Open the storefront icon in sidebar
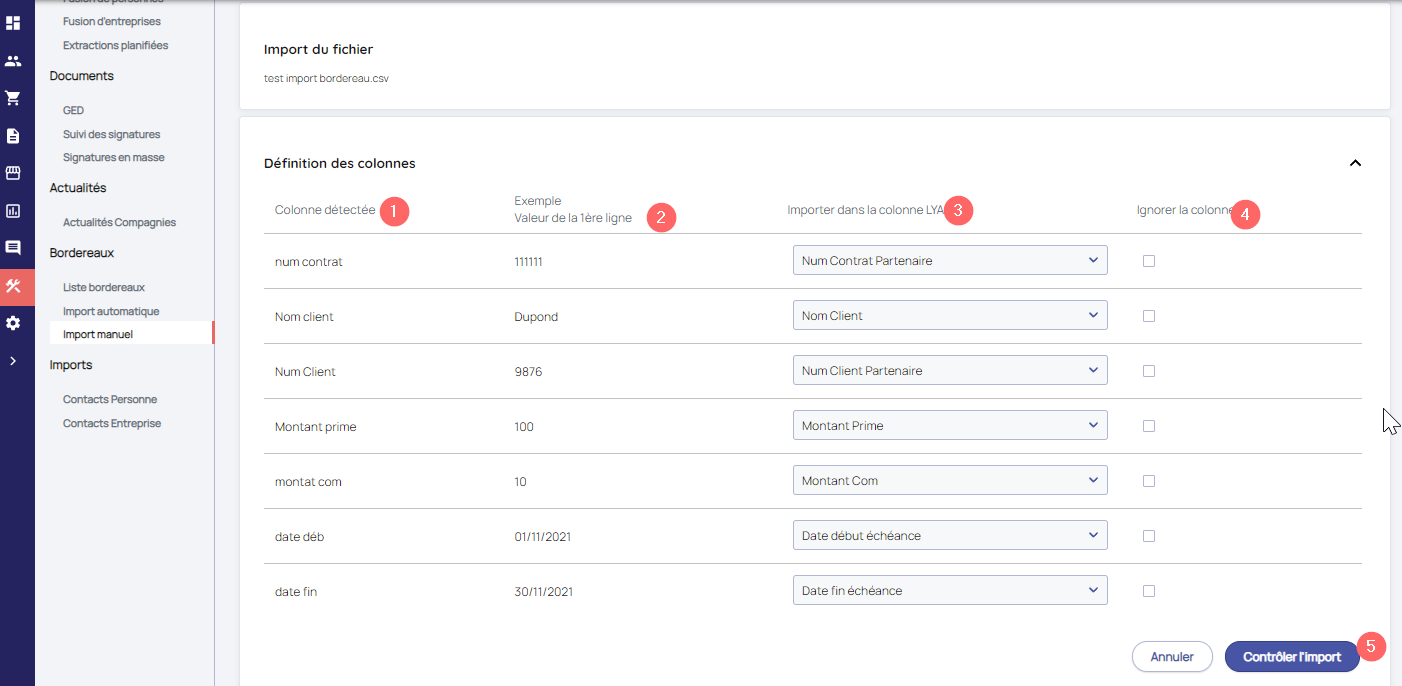Viewport: 1402px width, 686px height. point(13,173)
